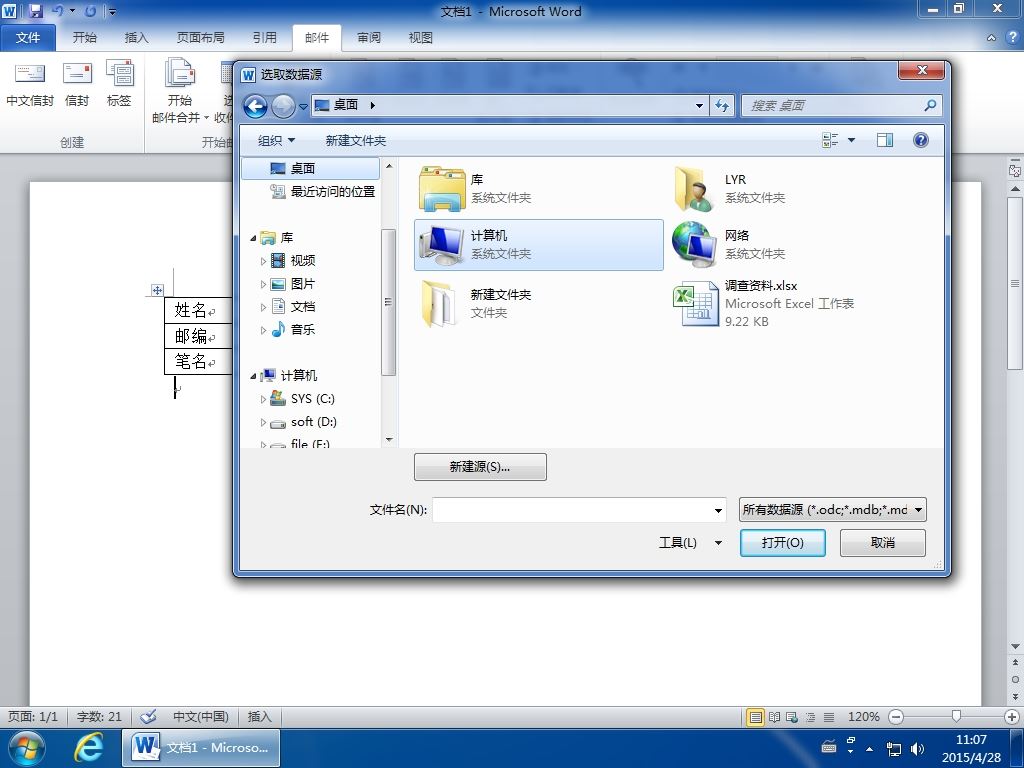Click 新建文件夹 in dialog toolbar

(x=356, y=140)
